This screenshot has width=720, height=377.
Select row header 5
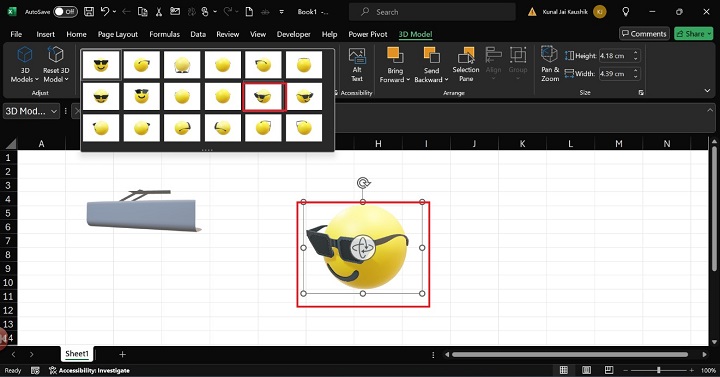8,213
